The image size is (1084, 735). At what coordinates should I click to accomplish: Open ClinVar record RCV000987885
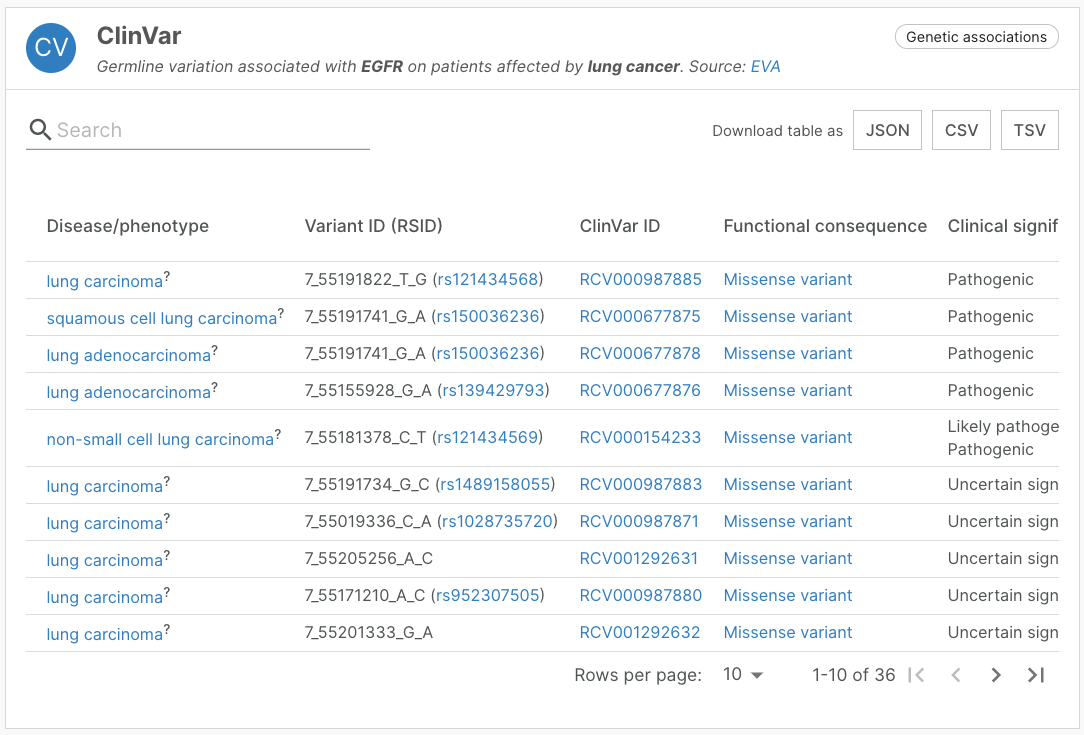639,280
